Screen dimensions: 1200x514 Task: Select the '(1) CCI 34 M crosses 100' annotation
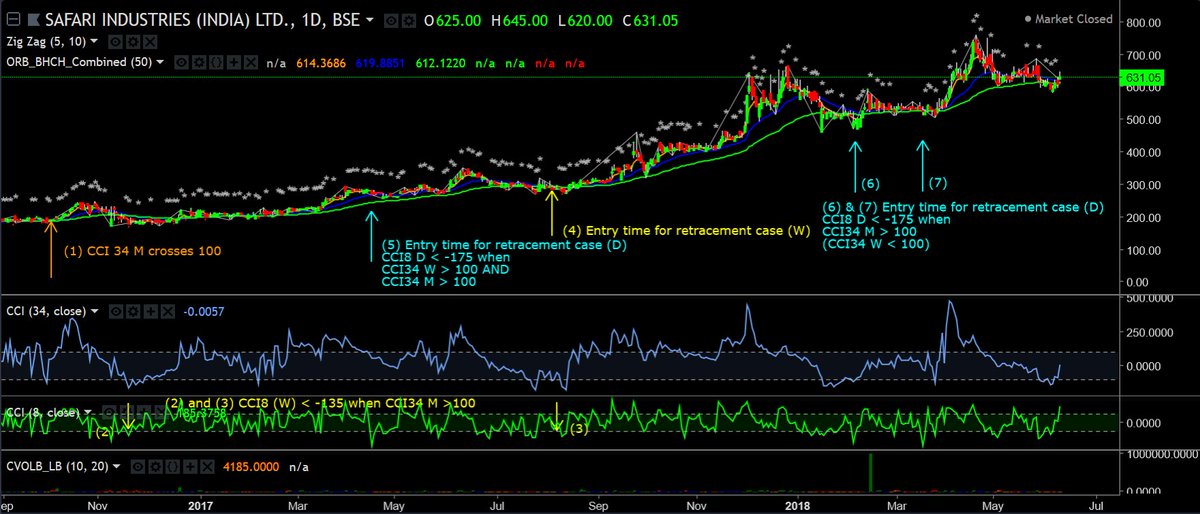click(141, 250)
